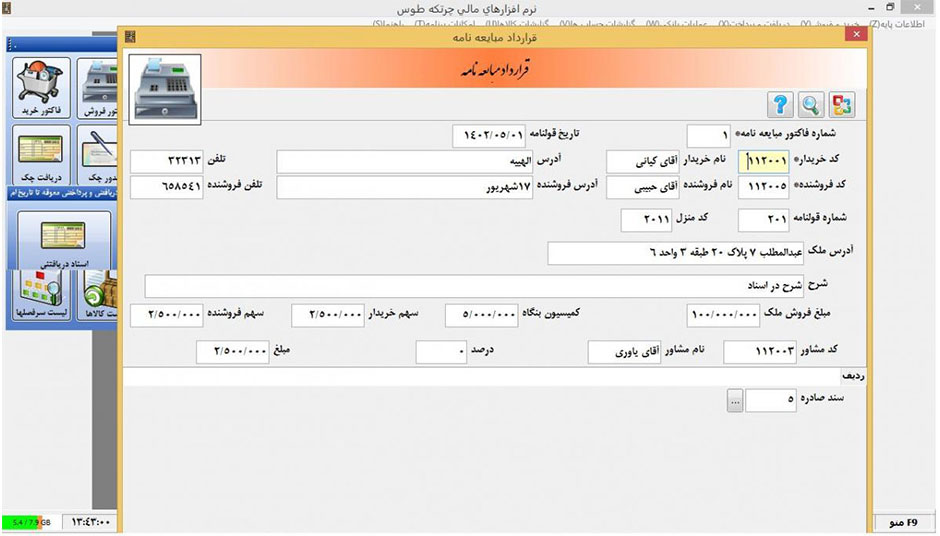Click the app icon in the dialog title bar
This screenshot has height=536, width=940.
pyautogui.click(x=130, y=37)
